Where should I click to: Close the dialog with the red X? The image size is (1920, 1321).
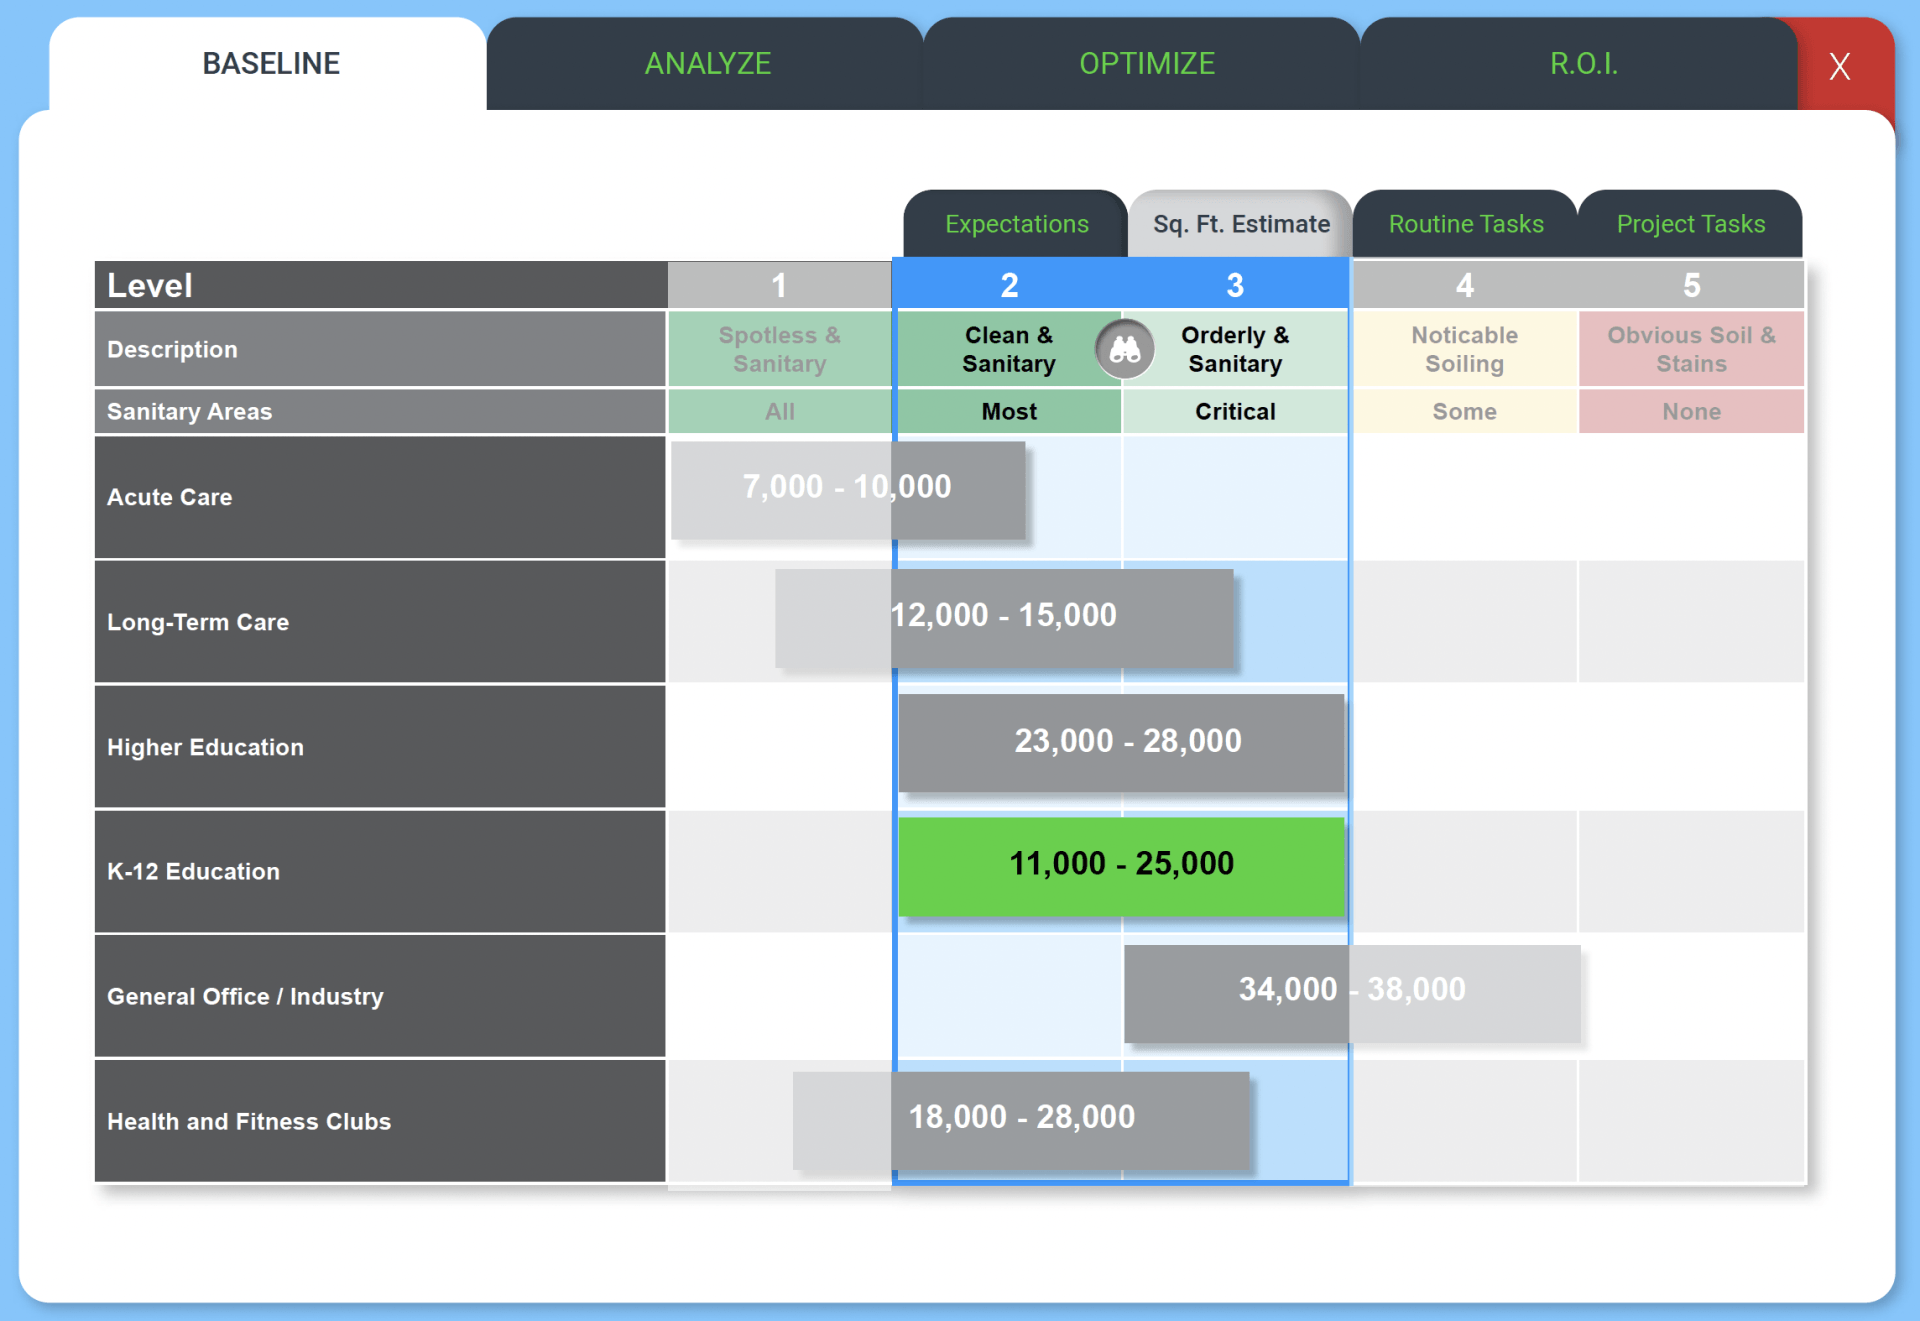1840,66
